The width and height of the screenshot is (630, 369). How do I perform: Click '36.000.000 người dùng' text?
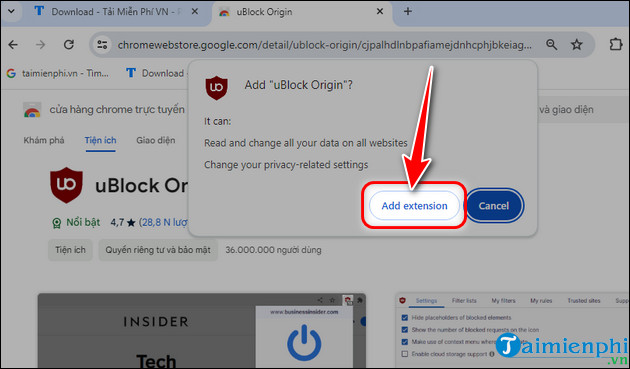point(273,250)
